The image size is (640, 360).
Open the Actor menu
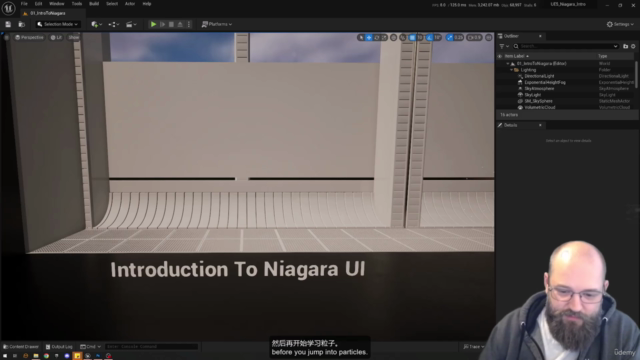tap(130, 4)
